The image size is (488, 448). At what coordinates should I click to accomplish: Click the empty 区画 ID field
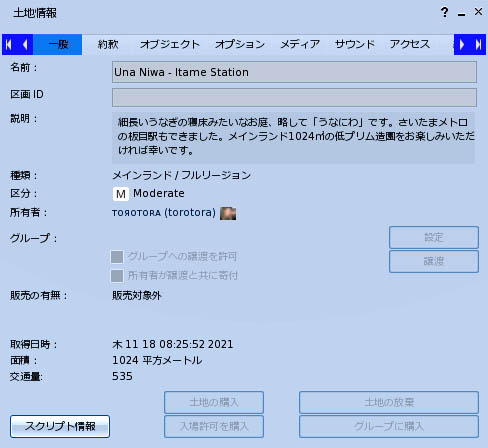tap(294, 97)
